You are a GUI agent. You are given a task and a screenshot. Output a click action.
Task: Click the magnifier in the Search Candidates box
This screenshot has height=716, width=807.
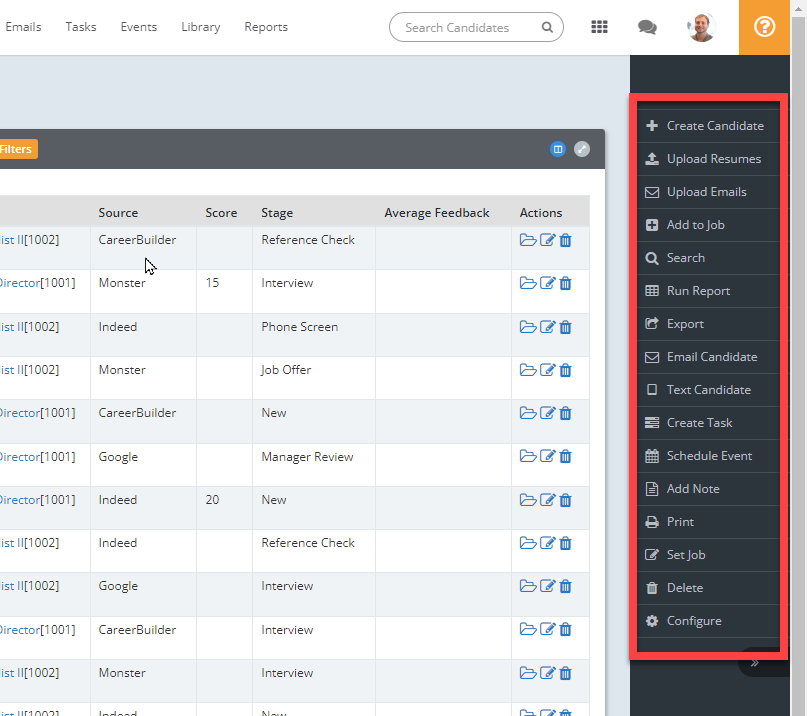tap(546, 28)
